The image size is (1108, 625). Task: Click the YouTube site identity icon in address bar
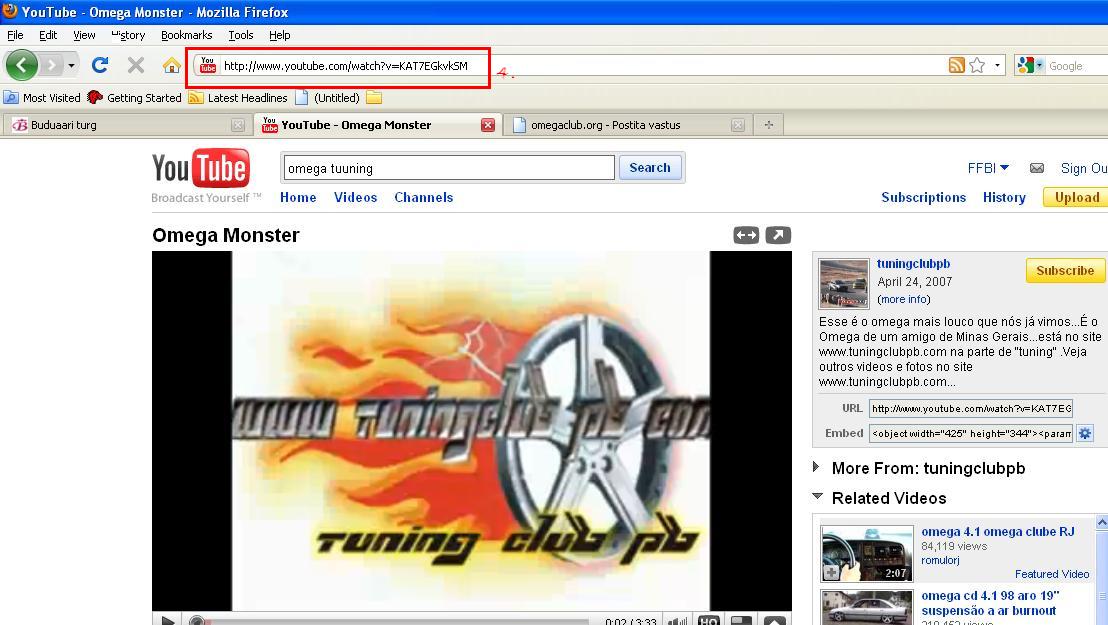208,66
